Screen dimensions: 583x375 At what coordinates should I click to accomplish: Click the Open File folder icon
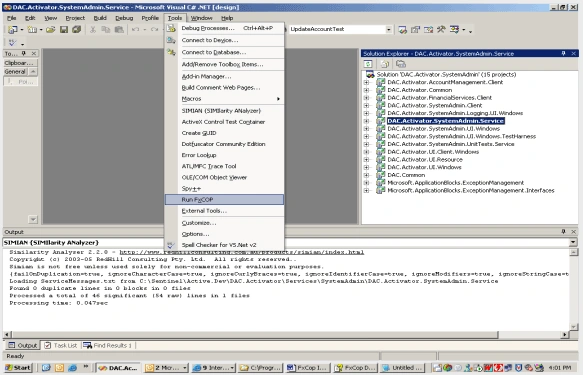(x=51, y=29)
